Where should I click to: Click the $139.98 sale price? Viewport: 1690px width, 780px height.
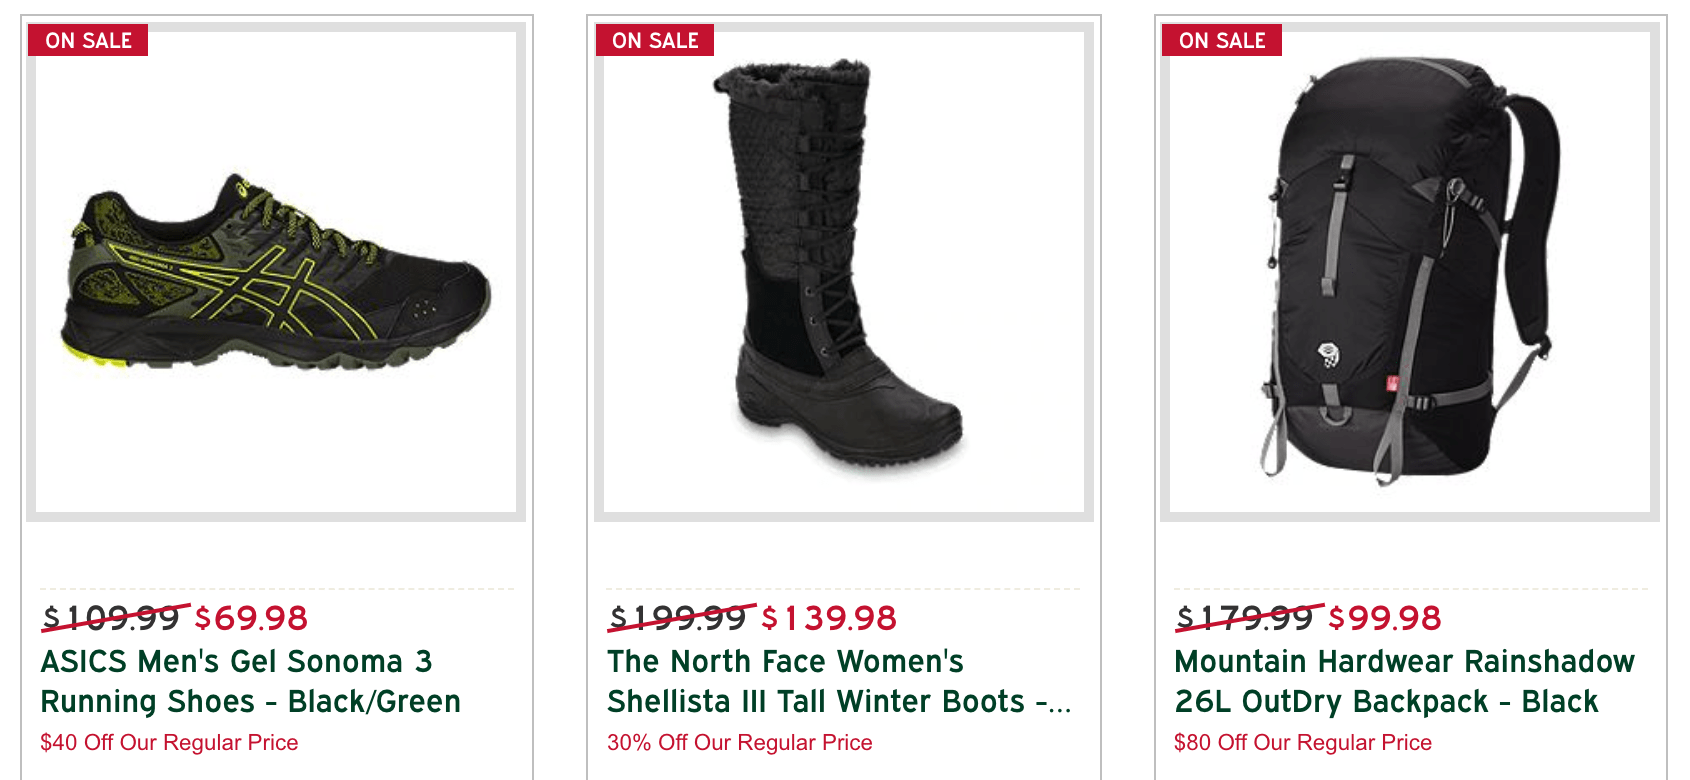pos(829,618)
